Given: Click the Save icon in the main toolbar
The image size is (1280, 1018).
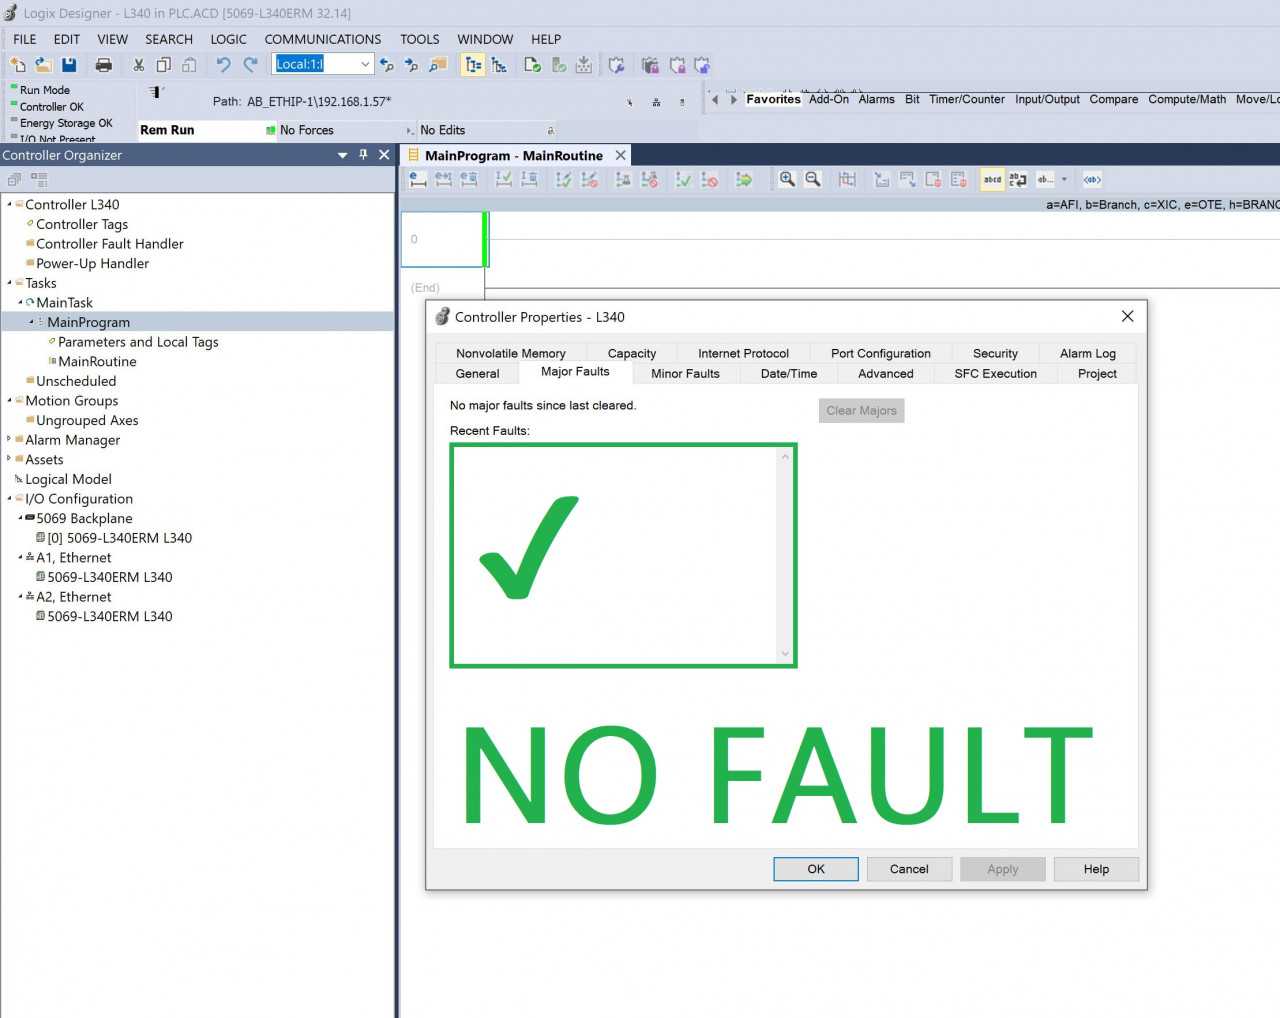Looking at the screenshot, I should (x=69, y=65).
